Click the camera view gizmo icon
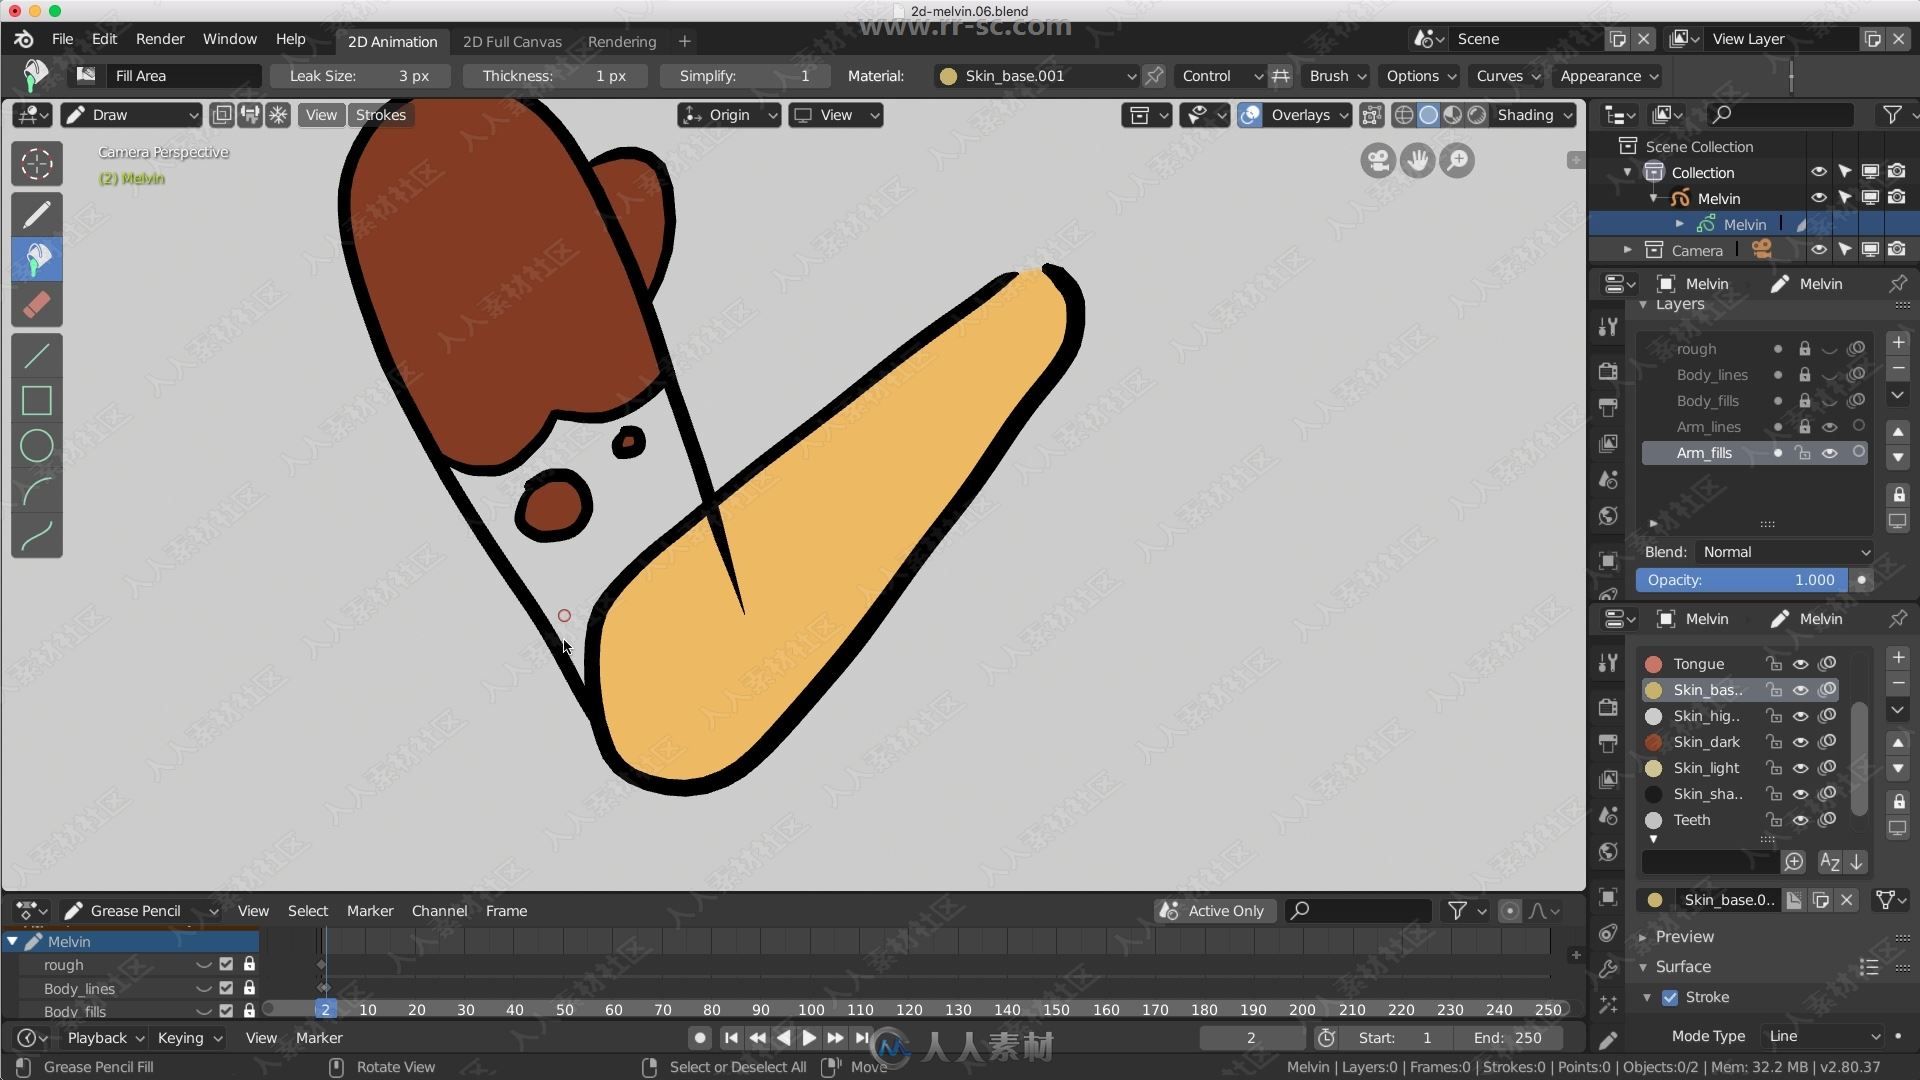1920x1080 pixels. 1378,160
